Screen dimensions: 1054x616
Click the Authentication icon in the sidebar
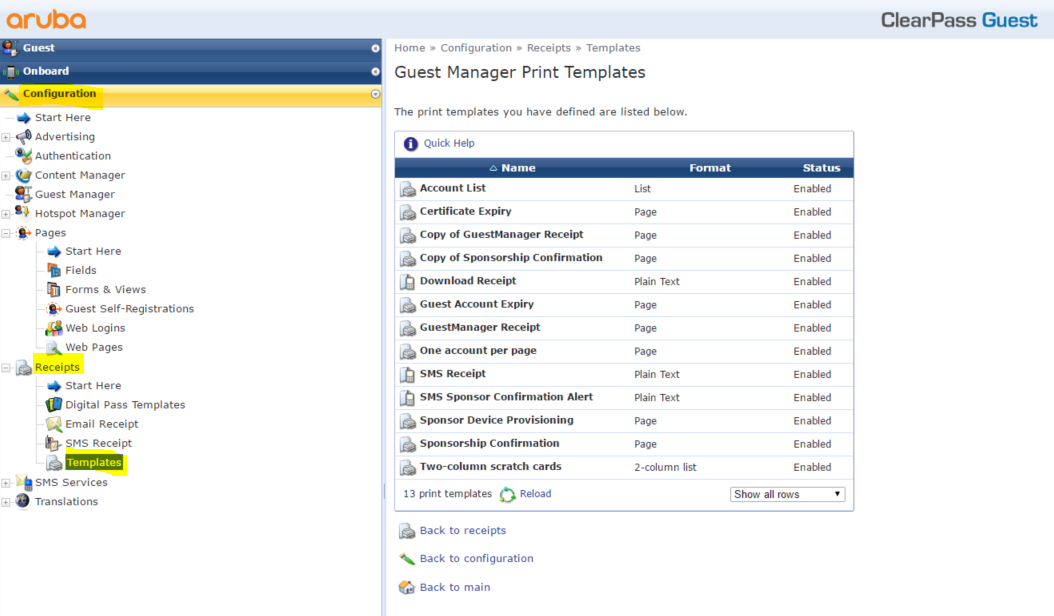click(24, 156)
